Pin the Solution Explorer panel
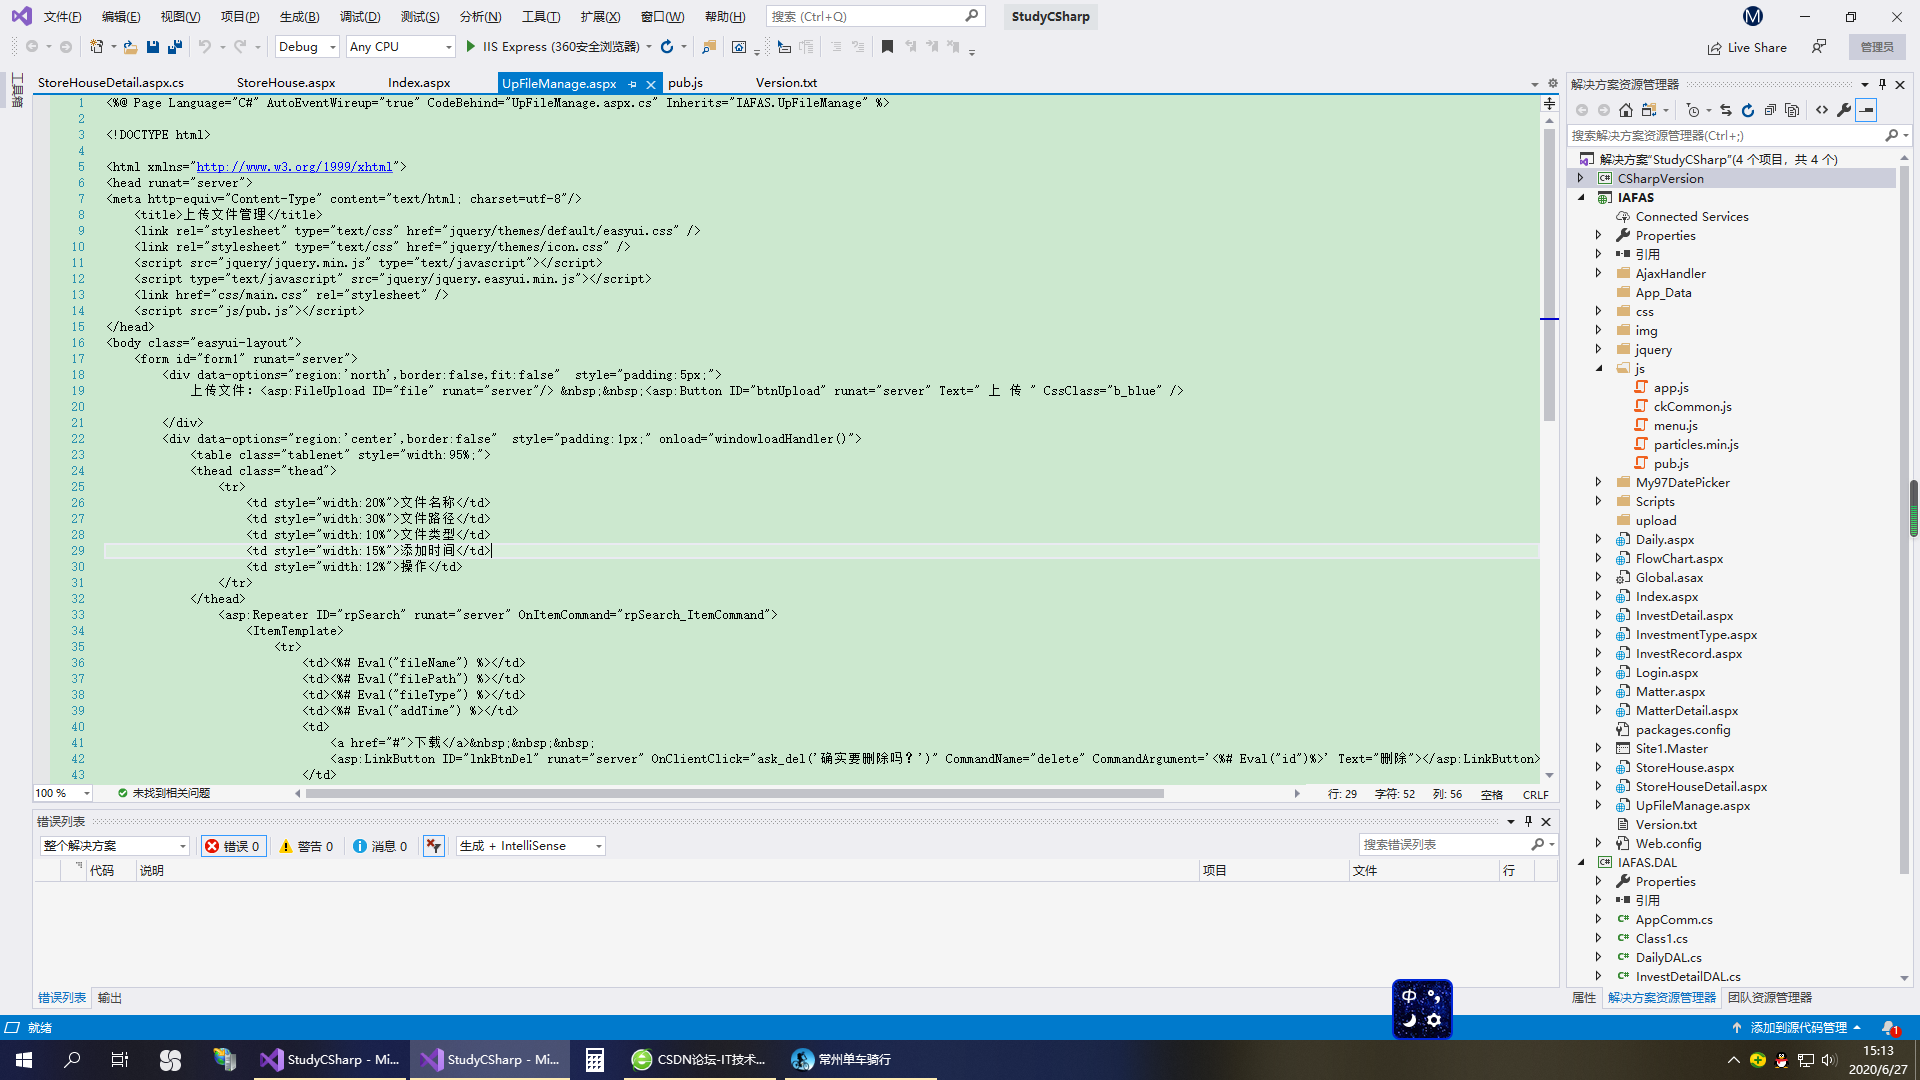 1882,84
